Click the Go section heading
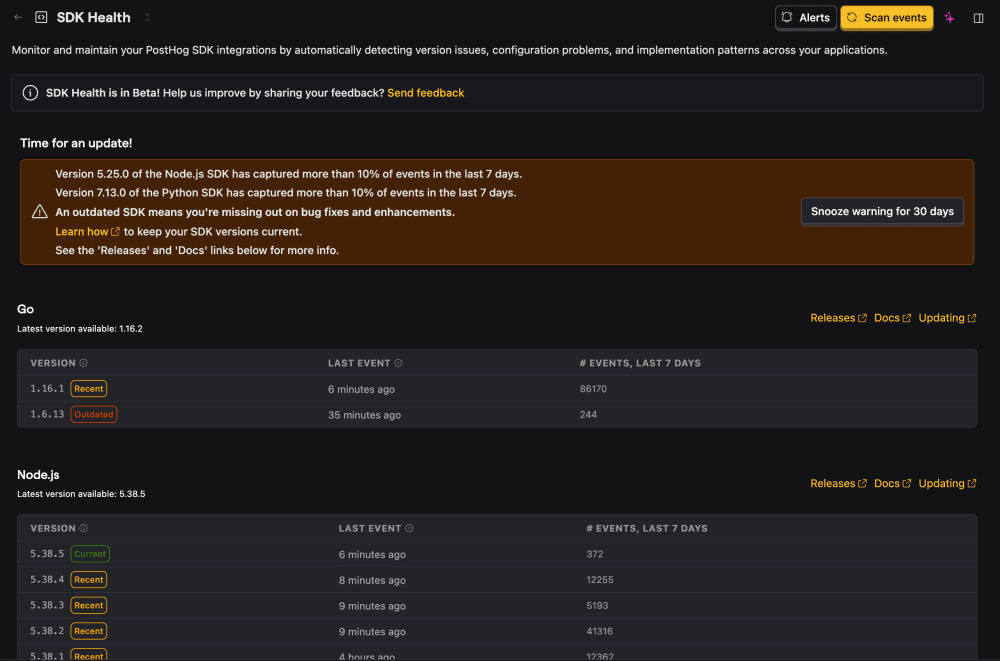 tap(26, 309)
